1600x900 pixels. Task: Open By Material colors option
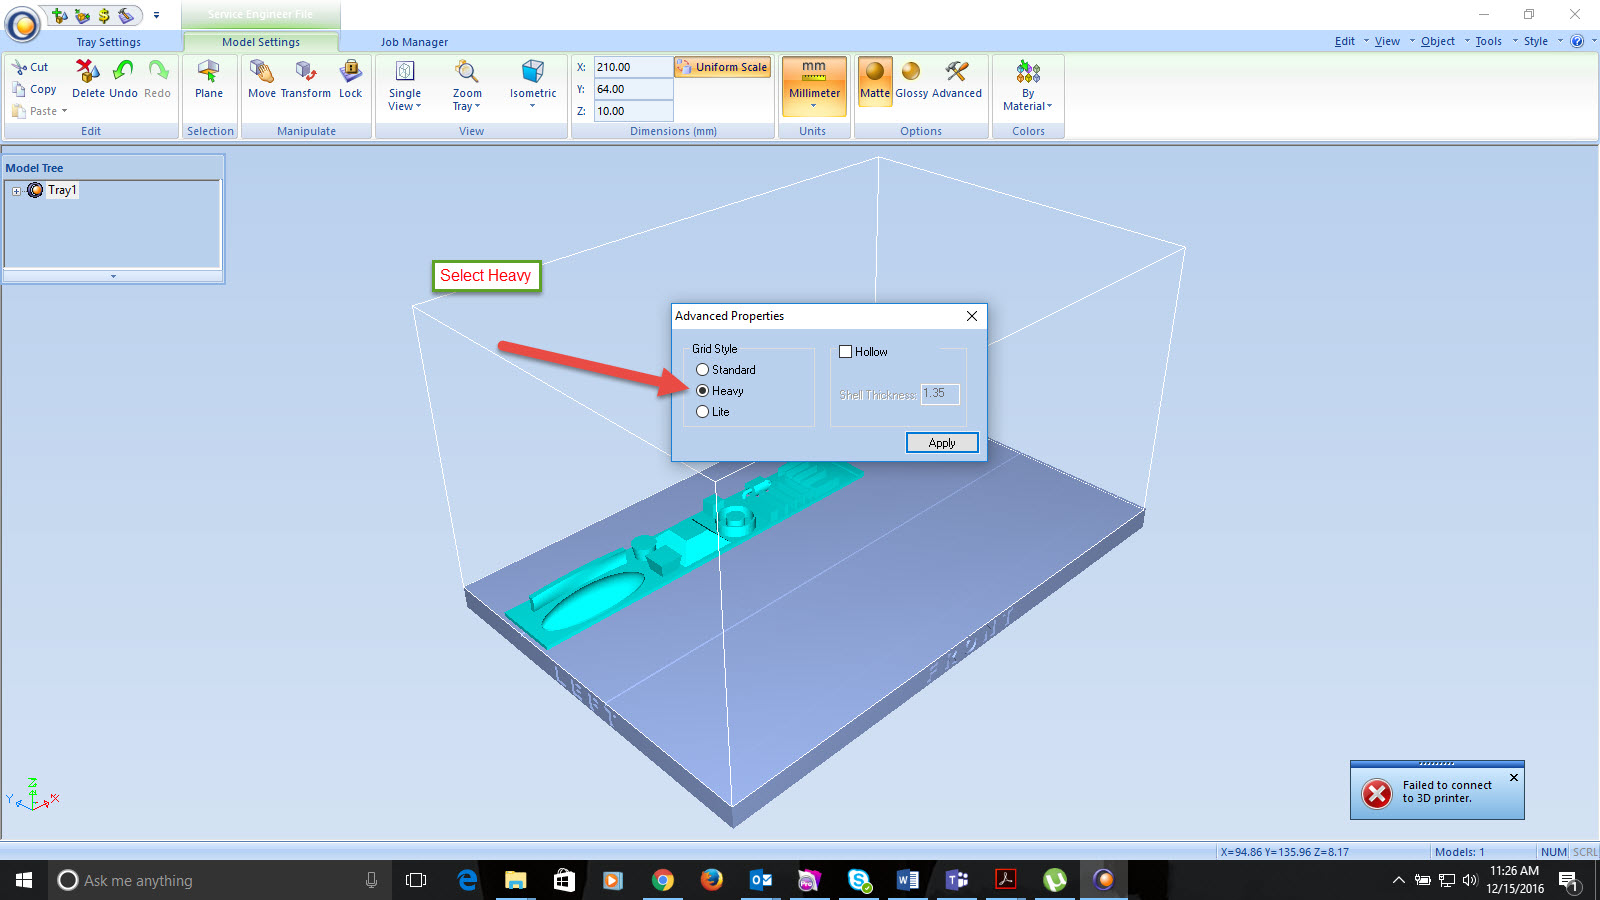click(x=1028, y=85)
